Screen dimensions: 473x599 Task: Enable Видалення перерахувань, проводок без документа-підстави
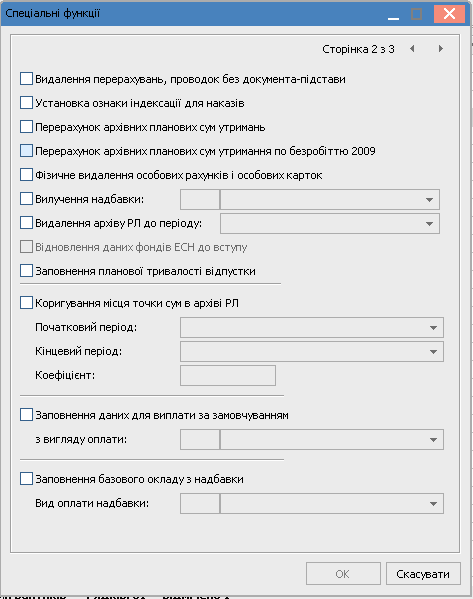click(26, 79)
